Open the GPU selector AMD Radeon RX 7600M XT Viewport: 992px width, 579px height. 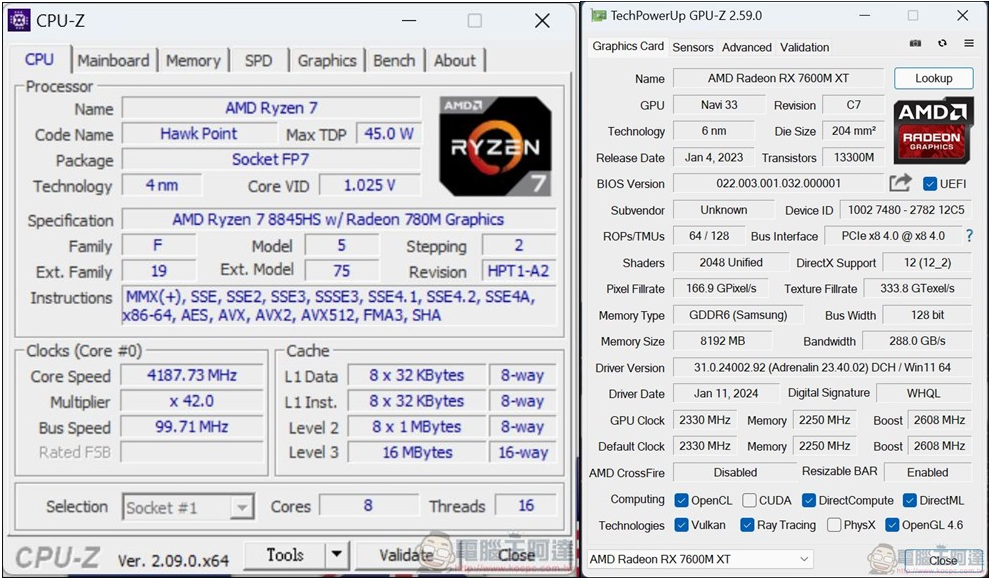(x=700, y=559)
